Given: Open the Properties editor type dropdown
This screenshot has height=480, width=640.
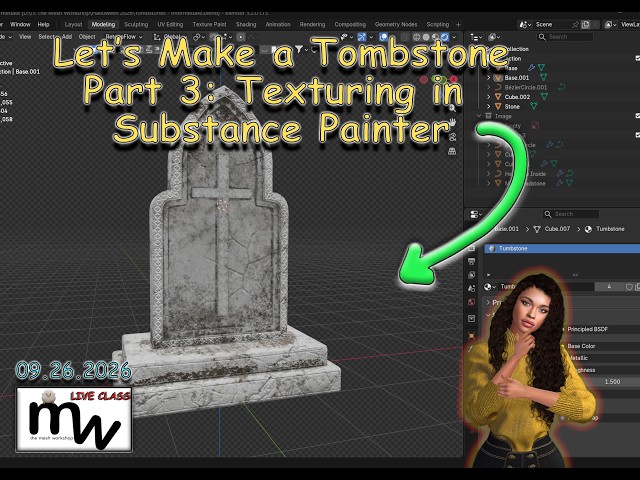Looking at the screenshot, I should pyautogui.click(x=476, y=214).
